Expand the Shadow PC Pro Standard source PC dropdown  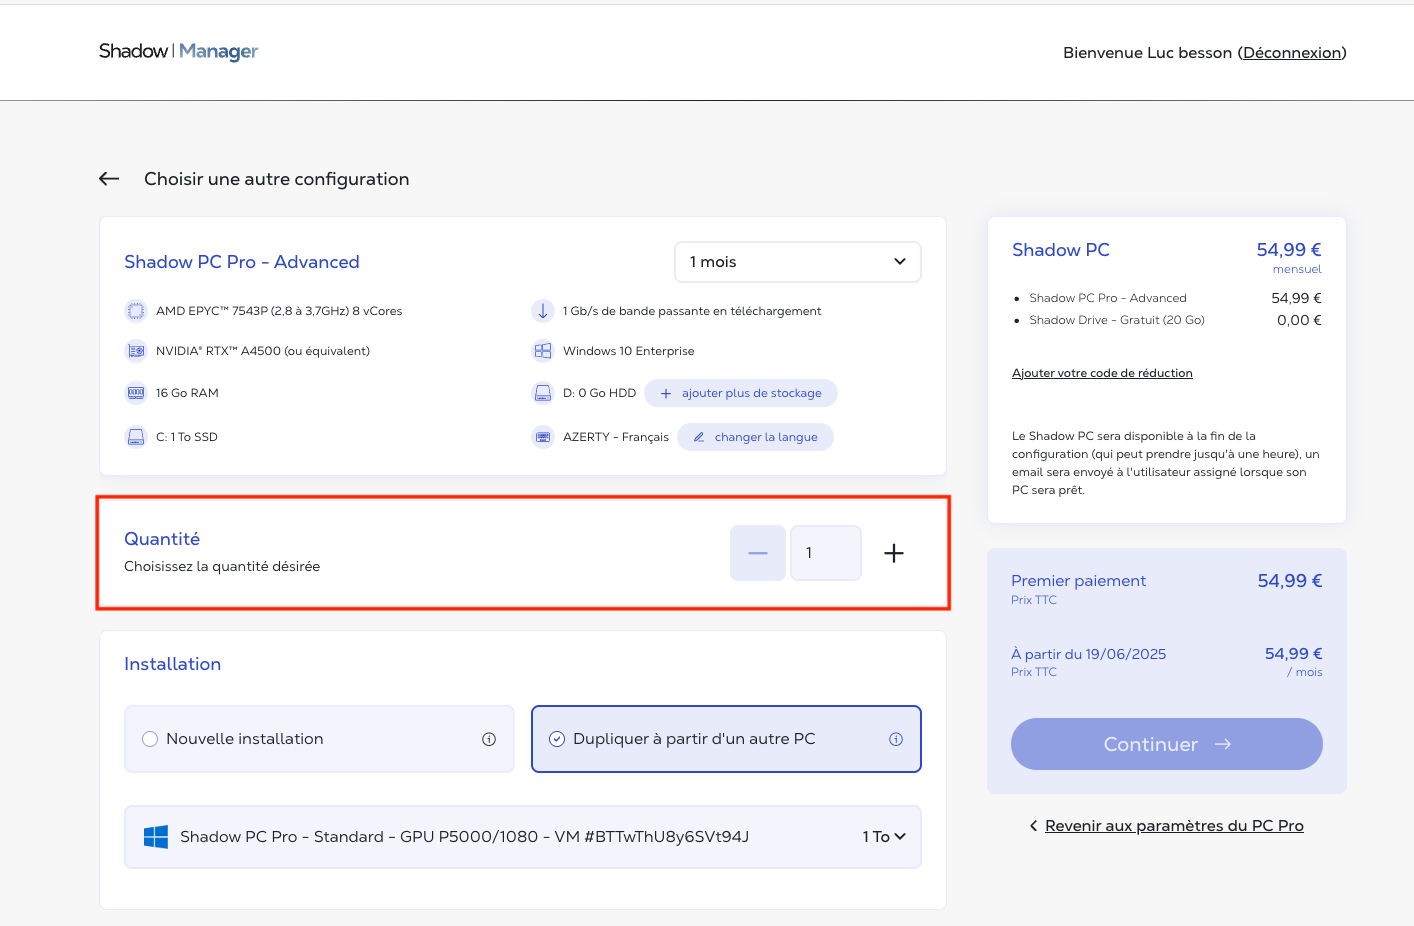click(523, 837)
